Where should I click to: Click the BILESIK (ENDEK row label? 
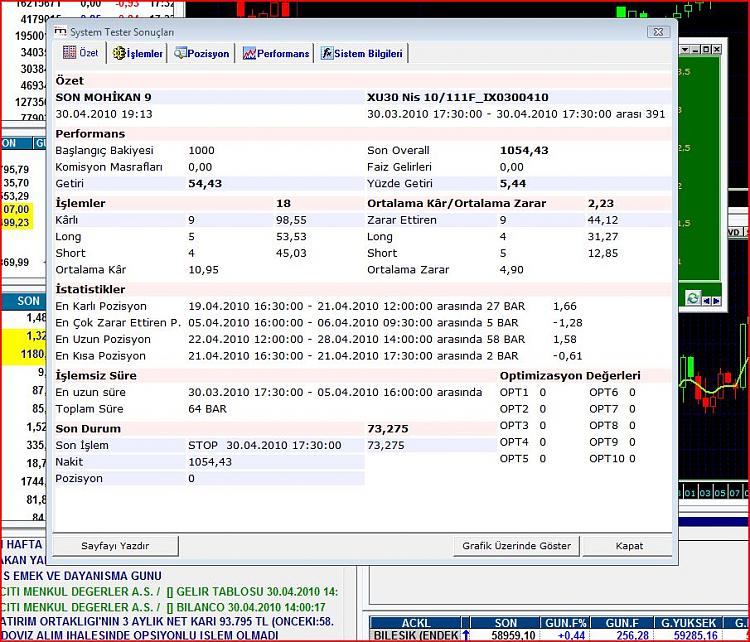click(416, 636)
